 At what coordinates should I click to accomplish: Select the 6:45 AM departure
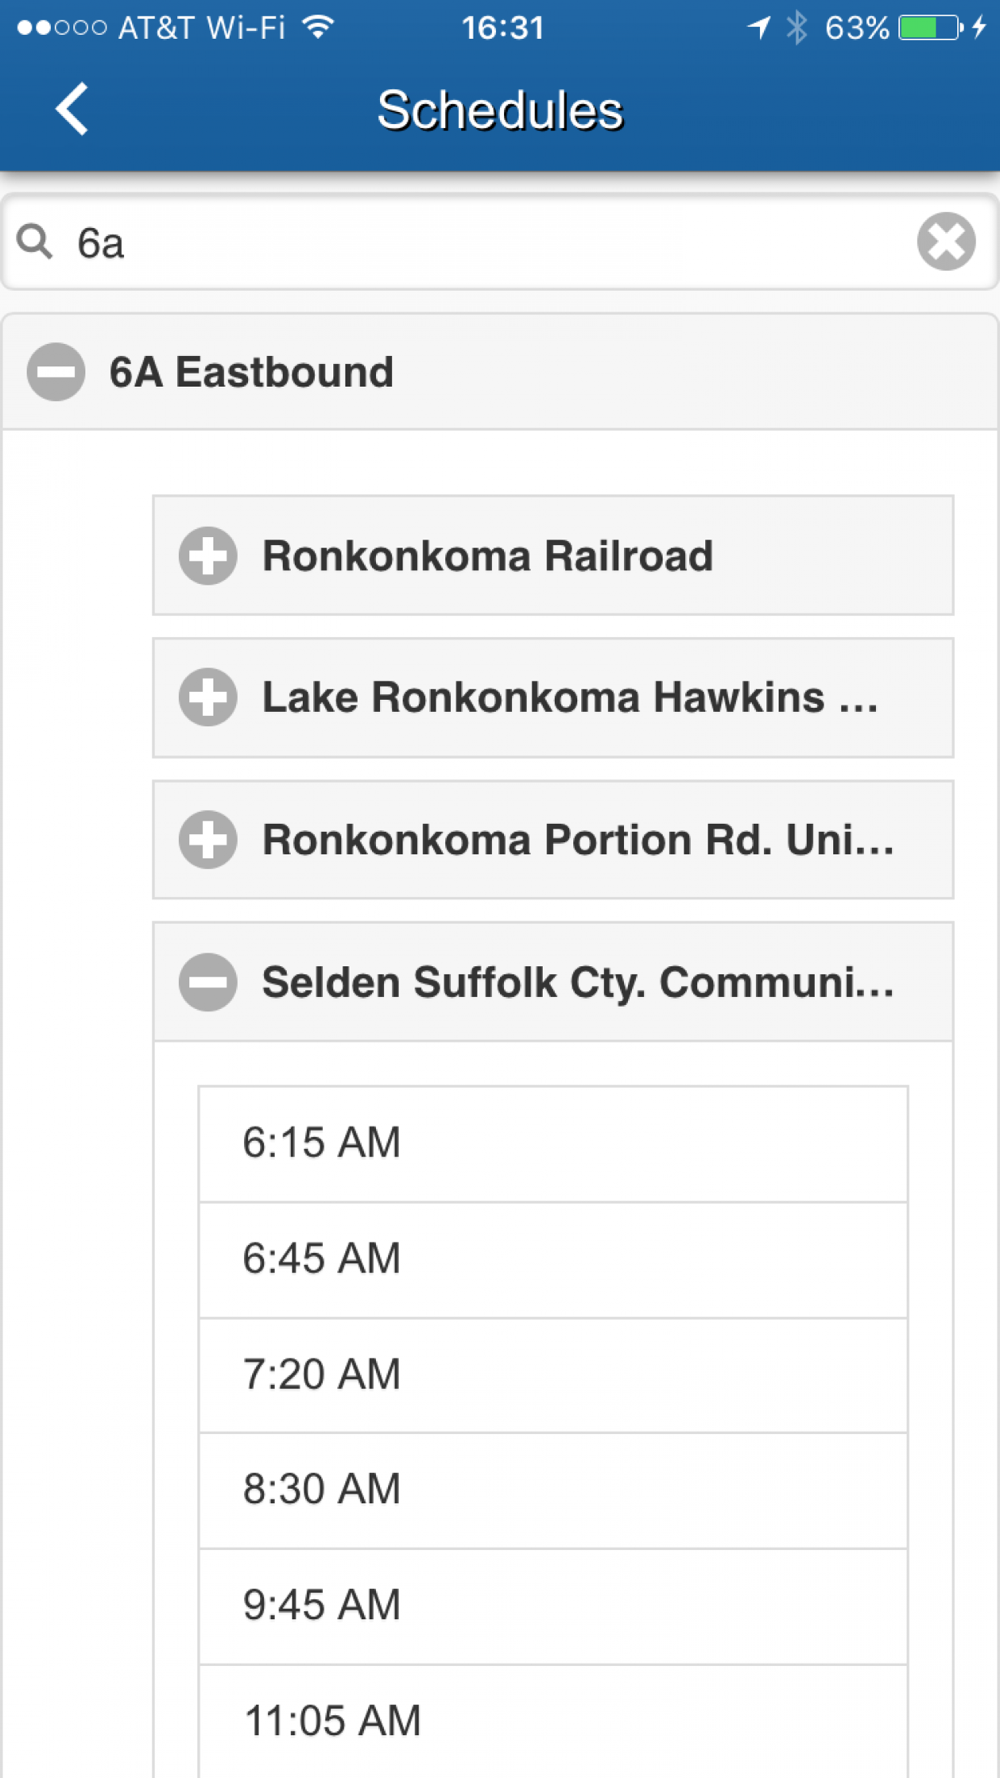(x=553, y=1260)
